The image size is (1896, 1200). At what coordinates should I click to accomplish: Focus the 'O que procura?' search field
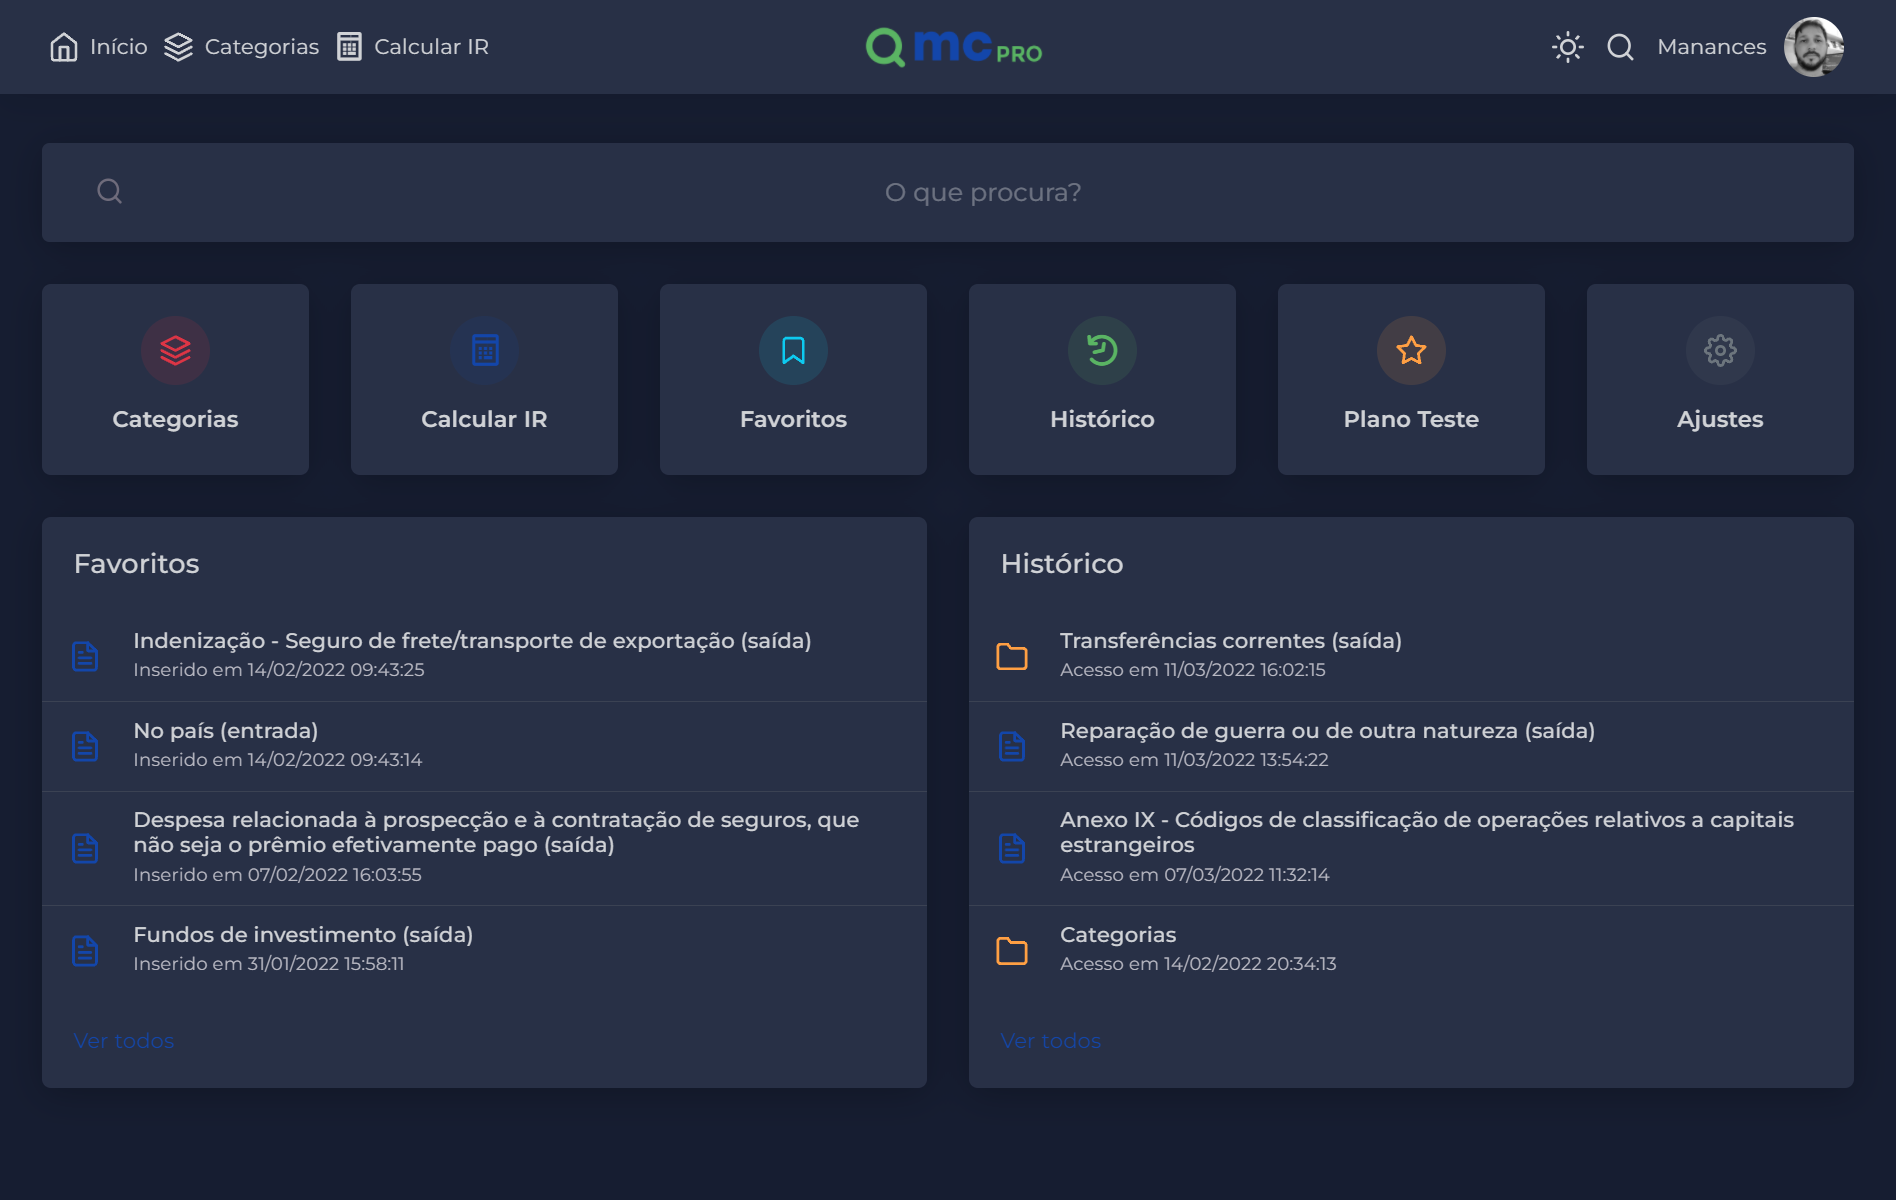(982, 192)
